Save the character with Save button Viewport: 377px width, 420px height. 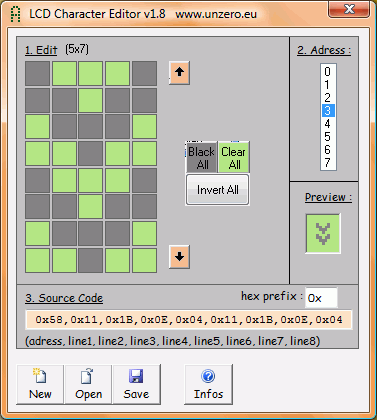[137, 384]
